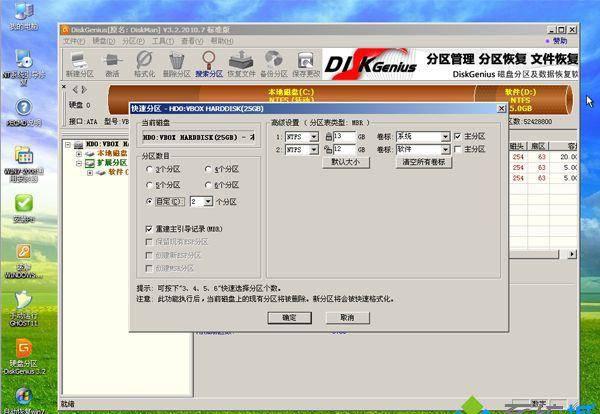The height and width of the screenshot is (414, 600).
Task: Click the 赞助 link at top right
Action: [x=559, y=41]
